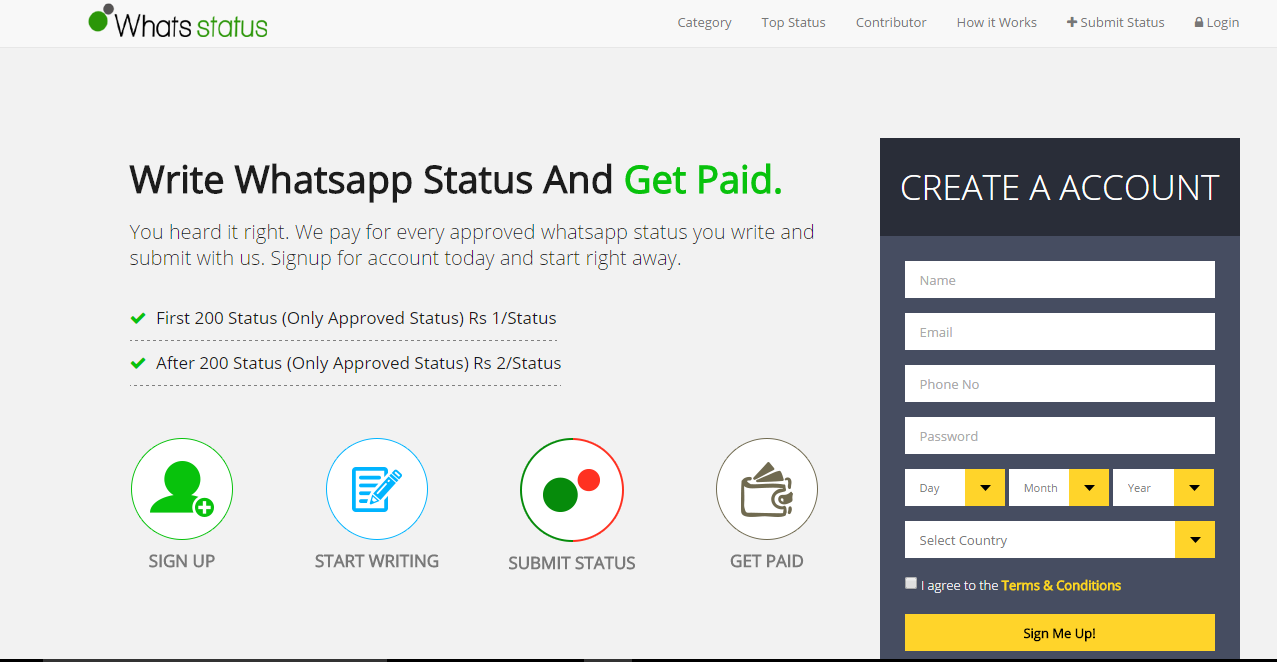
Task: Expand the Month dropdown
Action: pos(1058,488)
